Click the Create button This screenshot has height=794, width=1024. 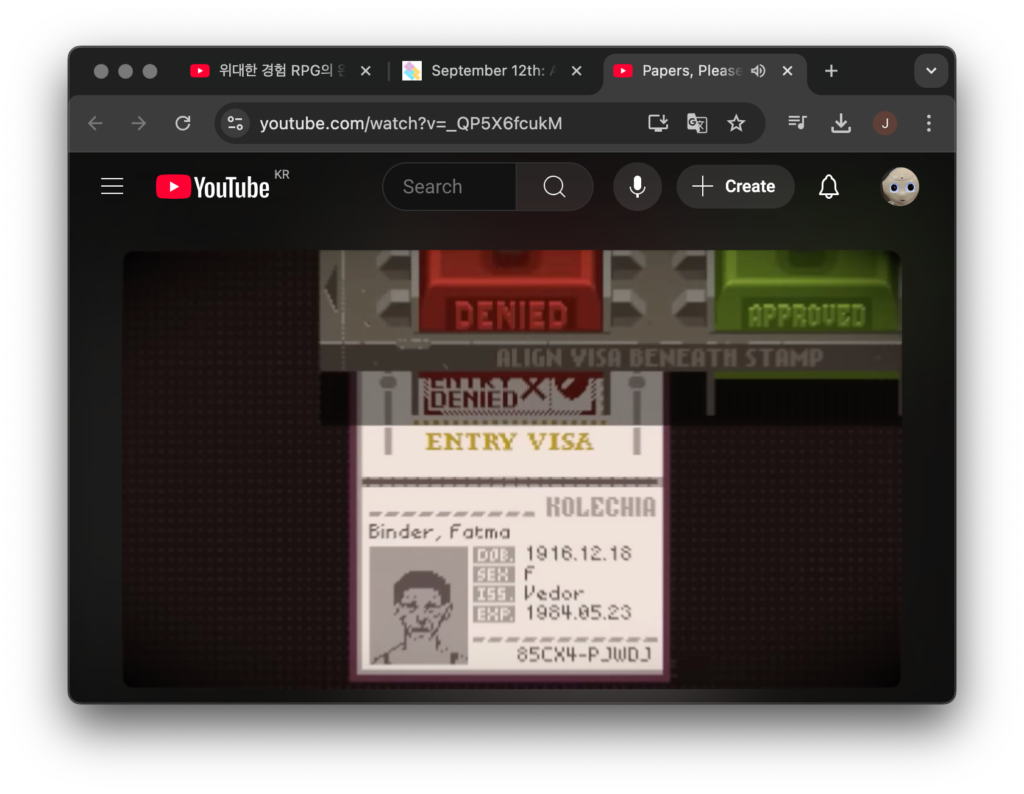click(735, 187)
